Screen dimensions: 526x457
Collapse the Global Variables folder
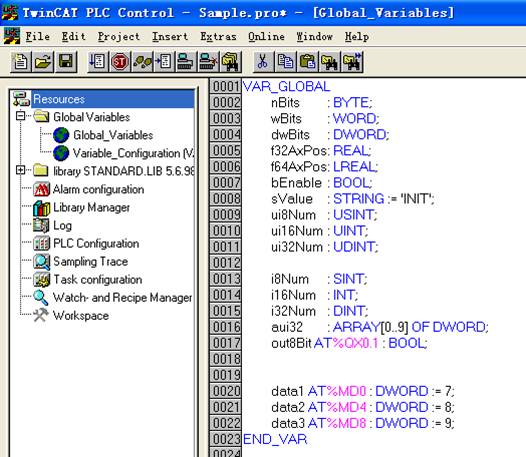pyautogui.click(x=20, y=116)
